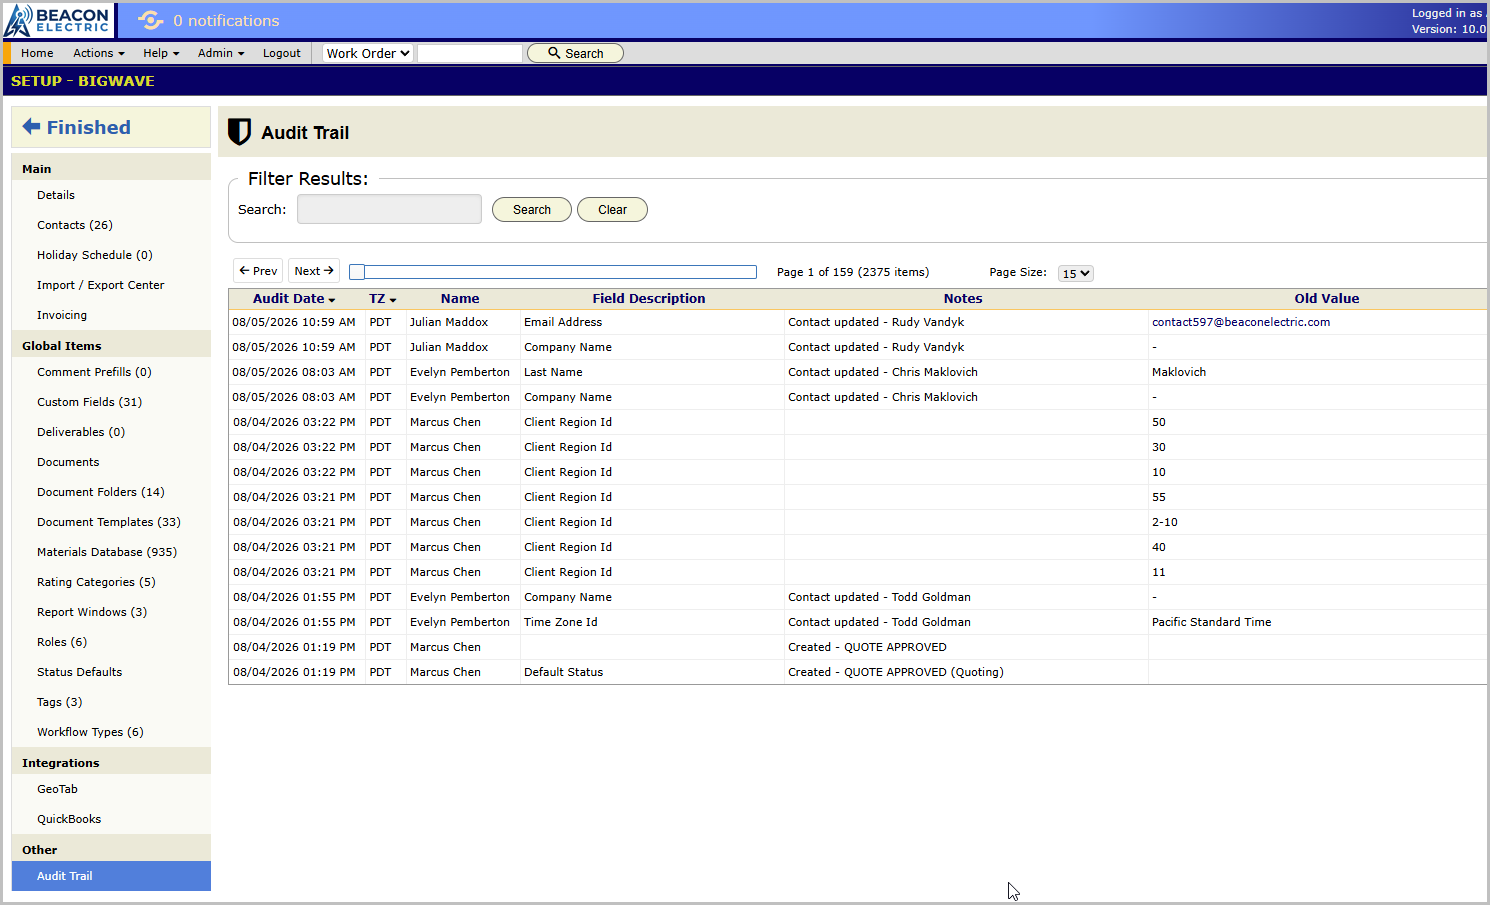Open Workflow Types (6)
Viewport: 1490px width, 905px height.
90,732
